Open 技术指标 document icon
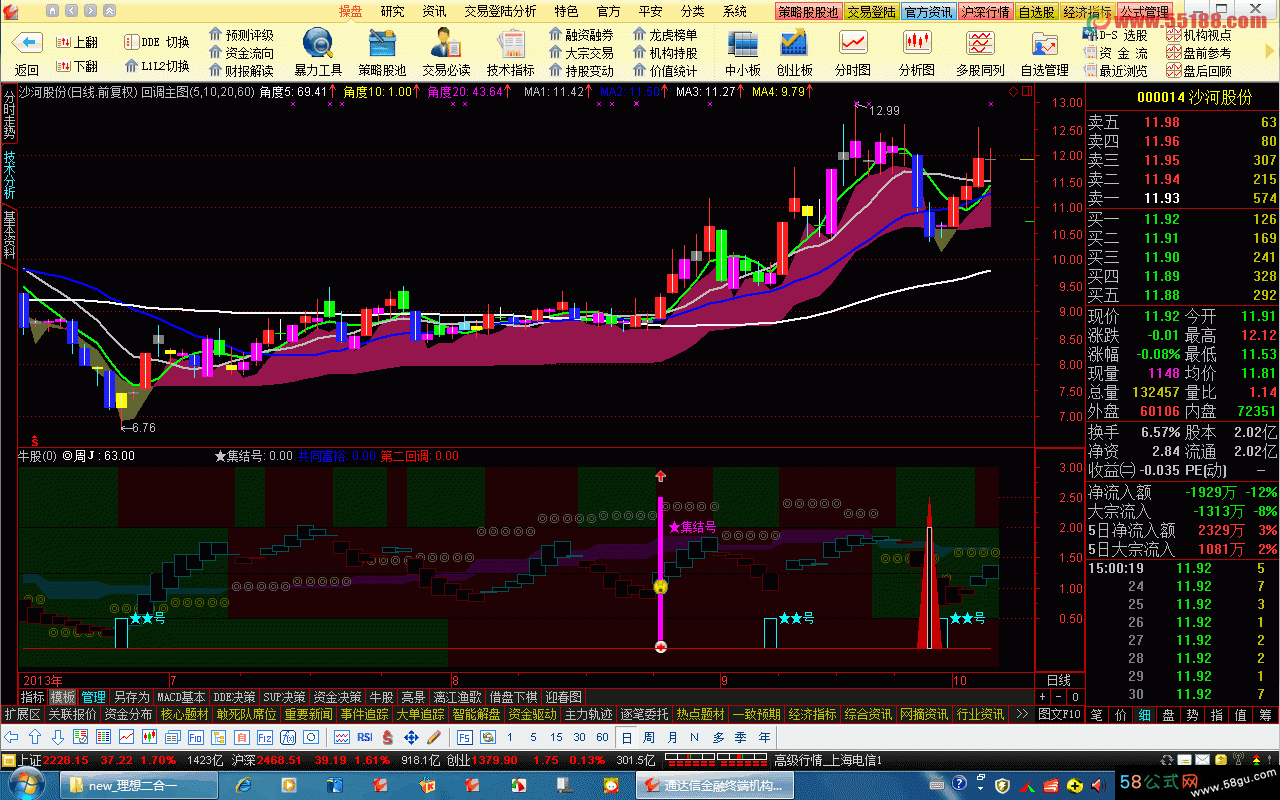Image resolution: width=1280 pixels, height=800 pixels. click(511, 44)
